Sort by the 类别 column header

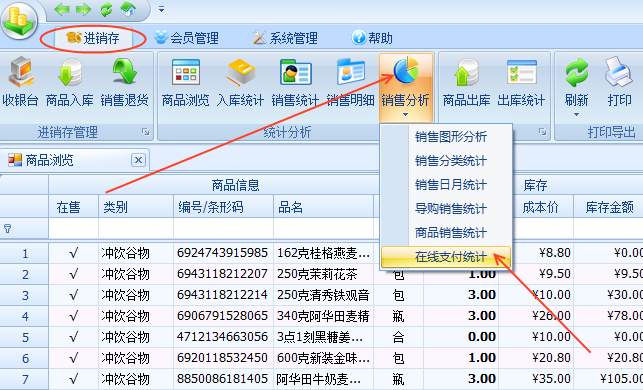click(x=136, y=207)
